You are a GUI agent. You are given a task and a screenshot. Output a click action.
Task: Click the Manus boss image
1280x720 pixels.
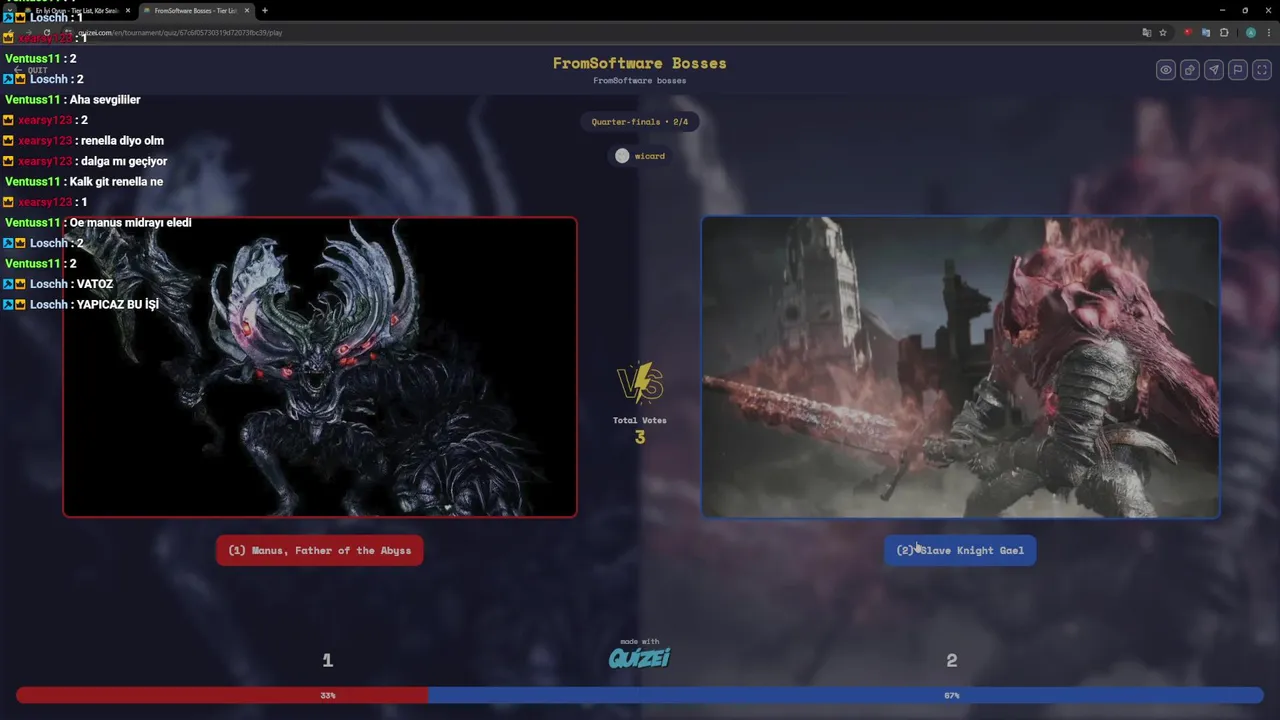coord(320,367)
